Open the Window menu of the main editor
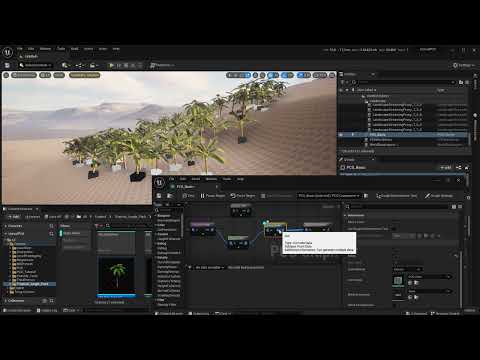The height and width of the screenshot is (360, 480). click(45, 49)
